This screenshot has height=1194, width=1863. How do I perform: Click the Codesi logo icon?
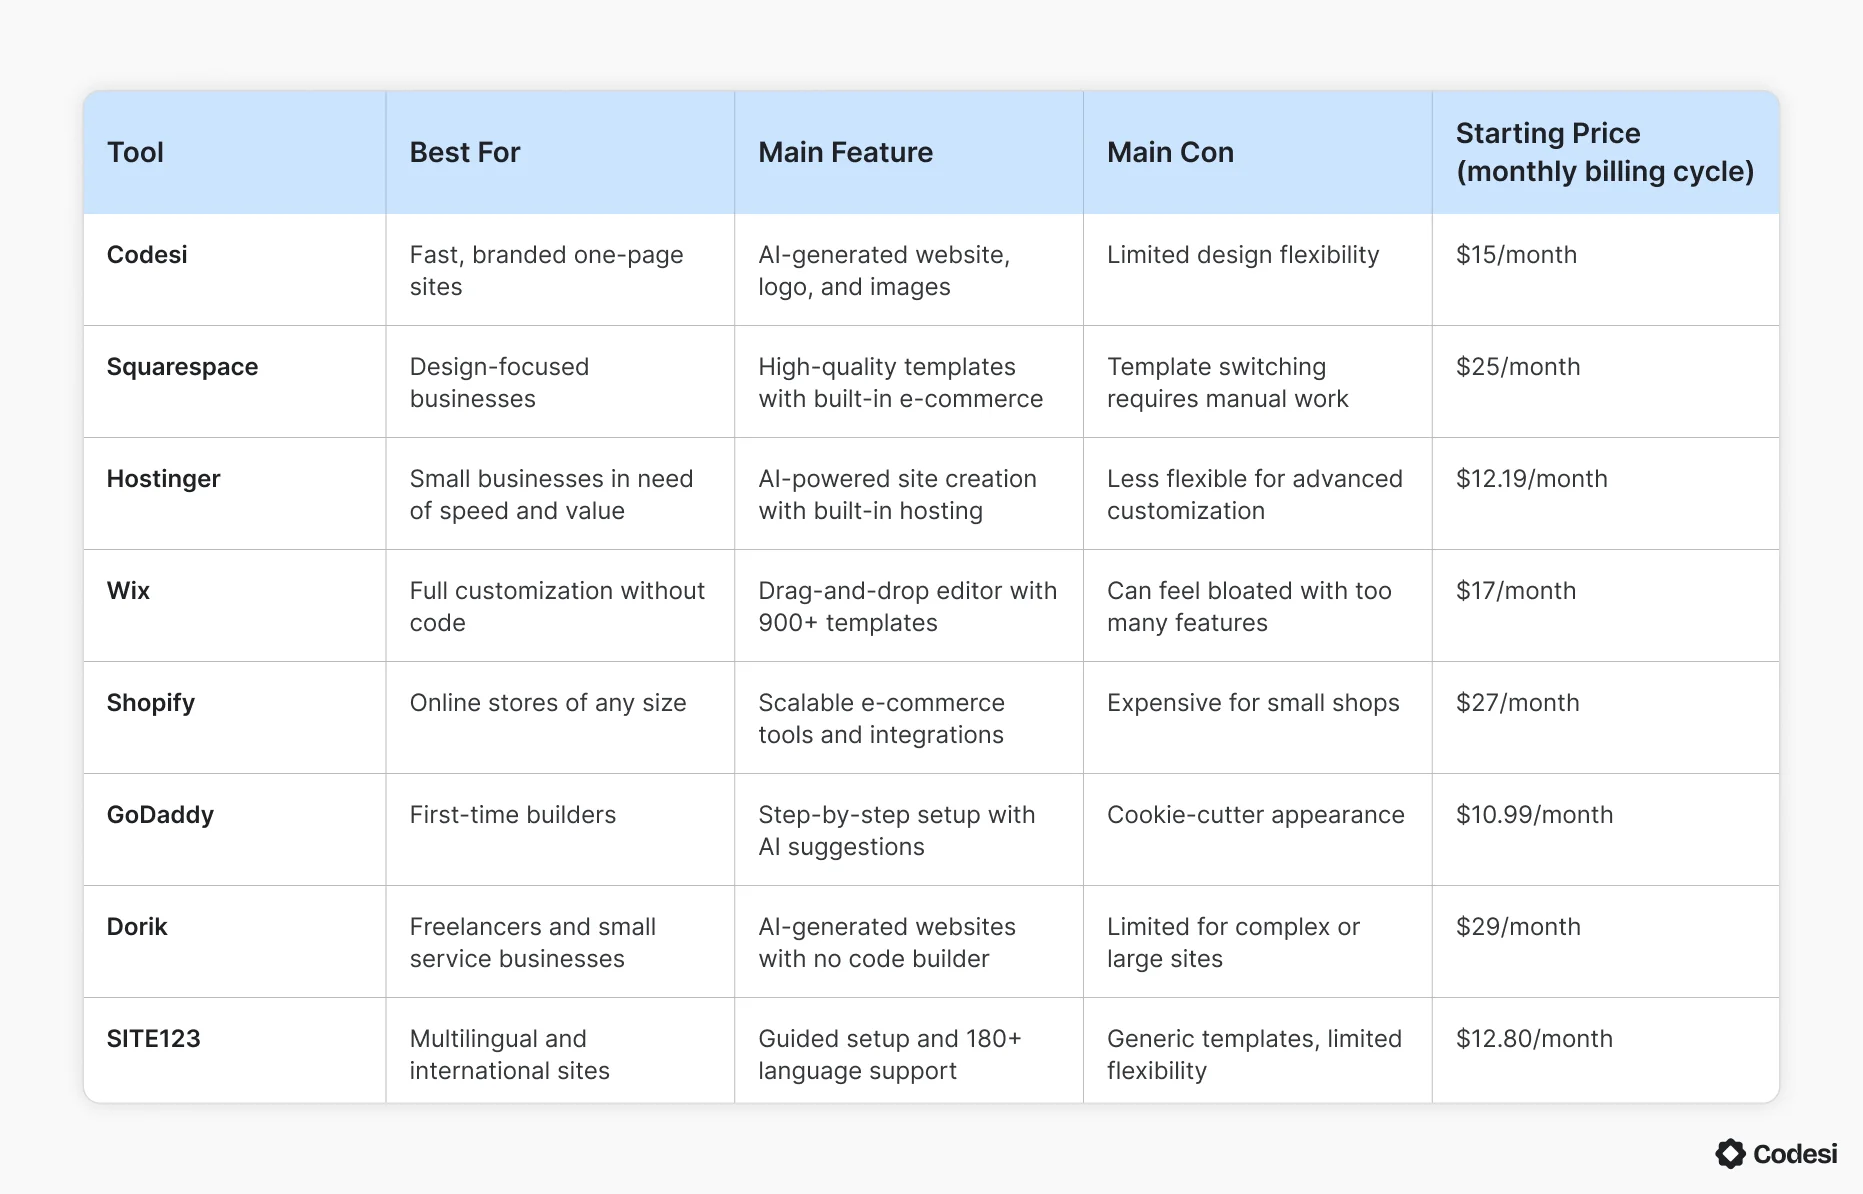tap(1730, 1154)
